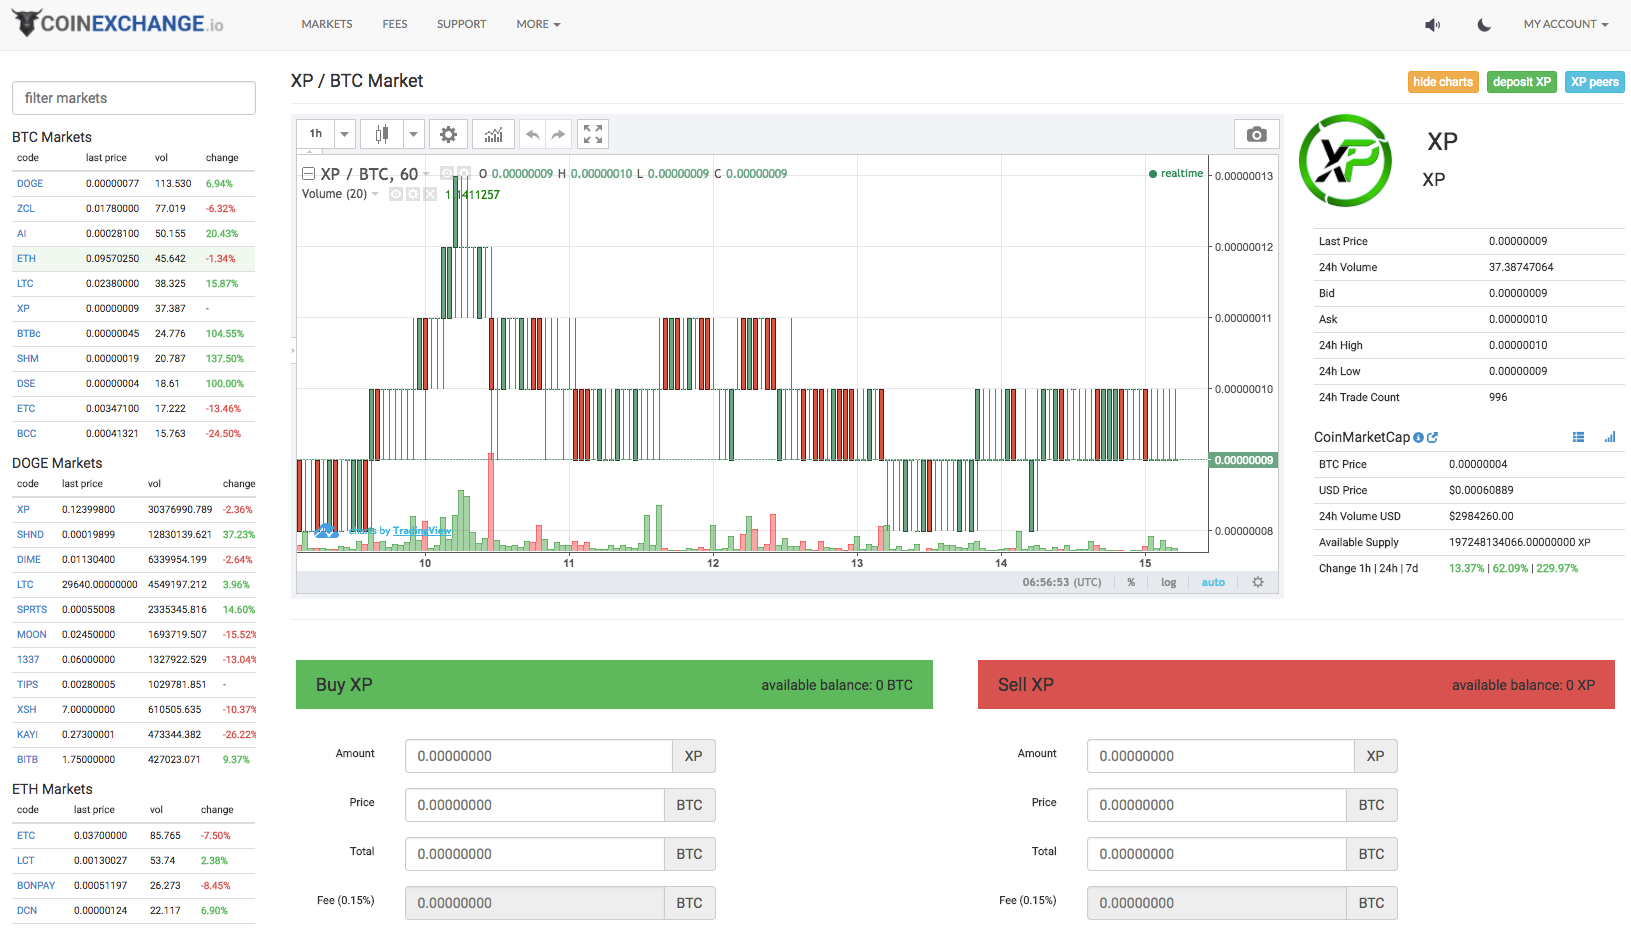Click the Sell XP Price field
This screenshot has width=1631, height=929.
[x=1217, y=805]
